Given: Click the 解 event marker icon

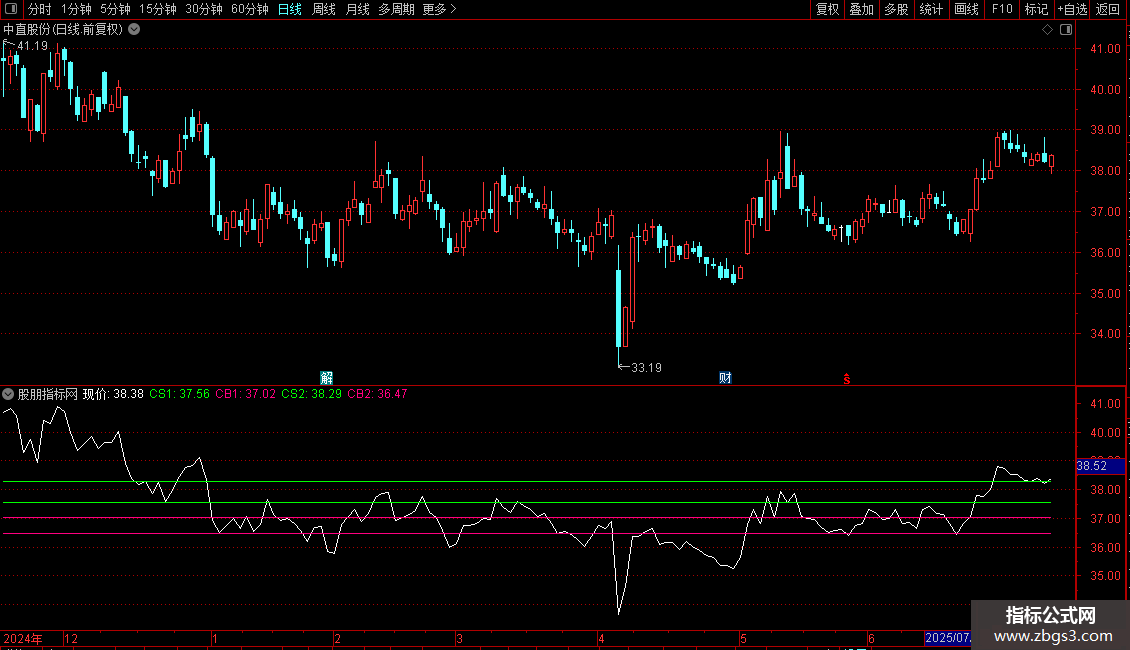Looking at the screenshot, I should pos(326,378).
